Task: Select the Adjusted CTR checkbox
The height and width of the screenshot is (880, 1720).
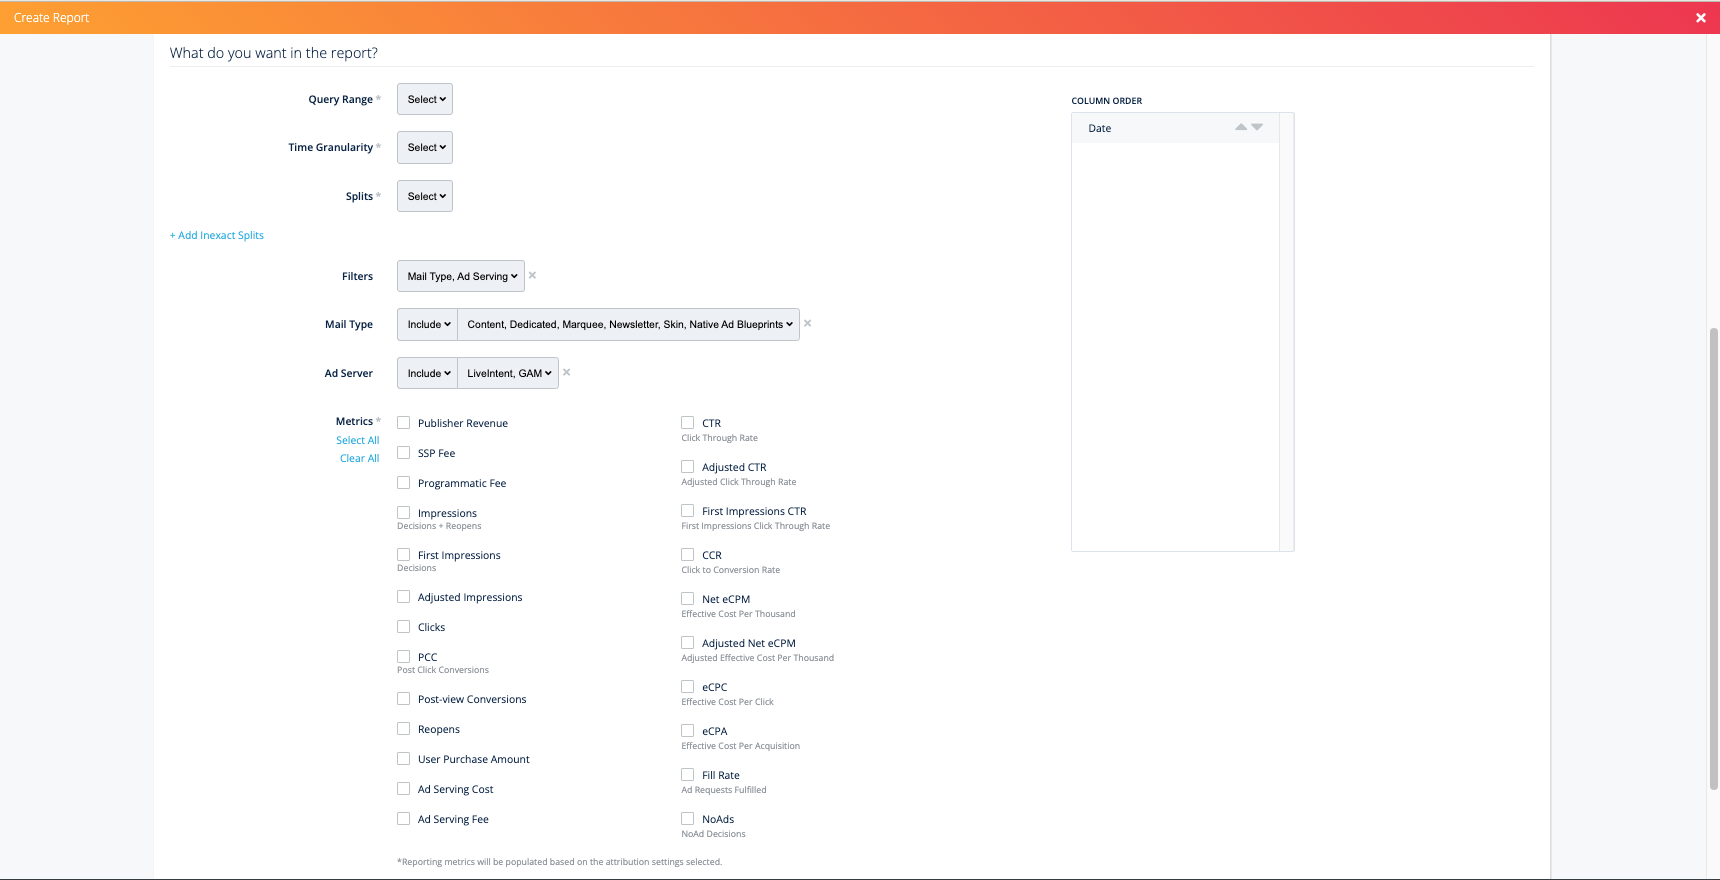Action: point(688,467)
